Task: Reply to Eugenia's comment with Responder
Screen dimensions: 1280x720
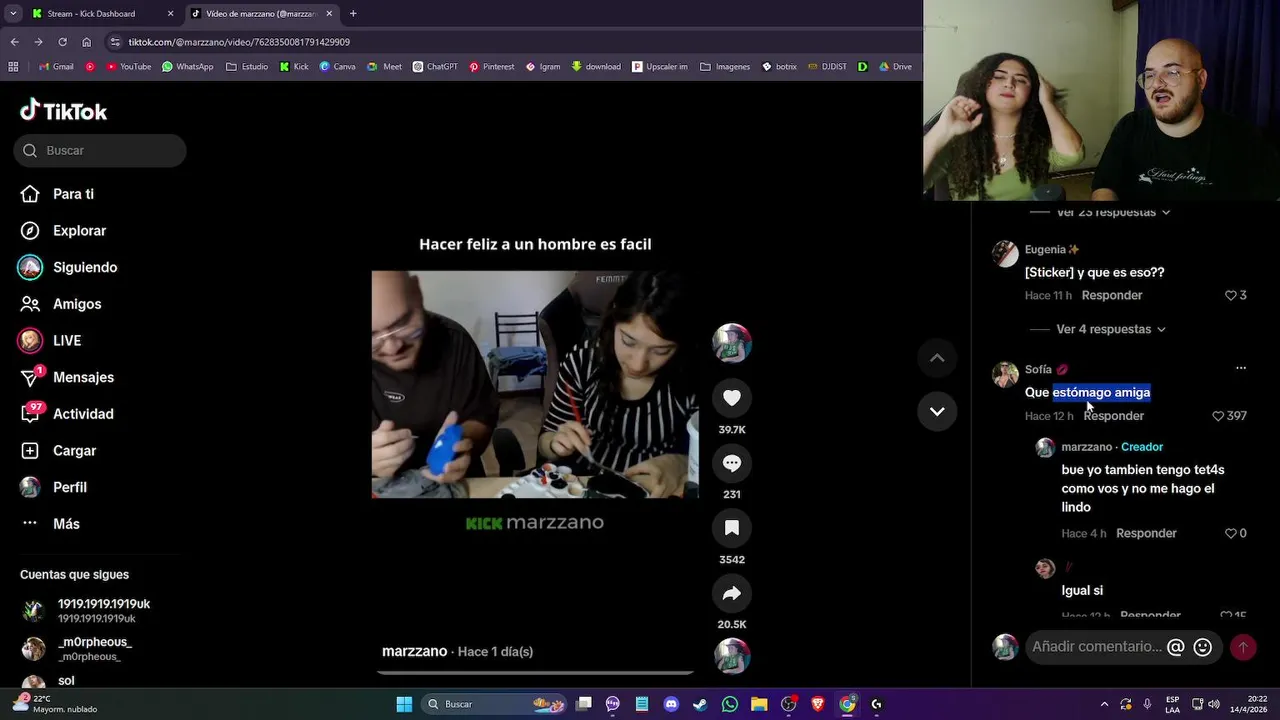Action: click(x=1112, y=295)
